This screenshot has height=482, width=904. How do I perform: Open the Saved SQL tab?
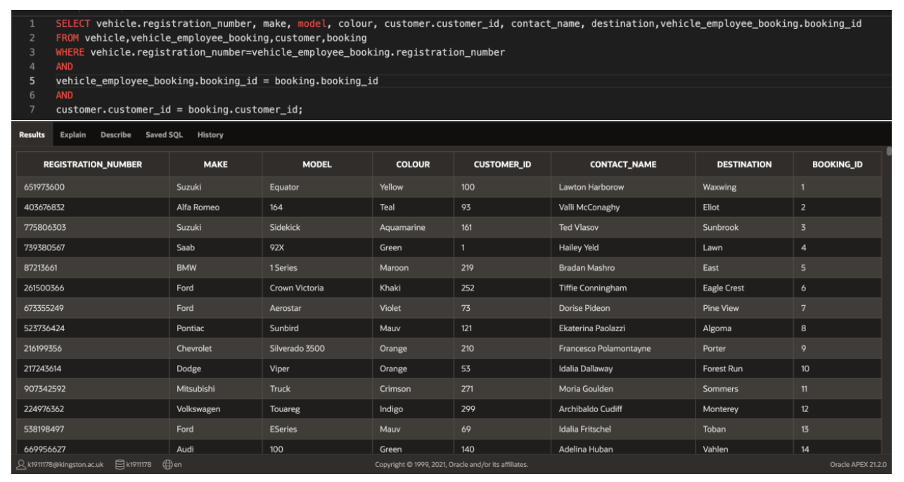(x=164, y=135)
